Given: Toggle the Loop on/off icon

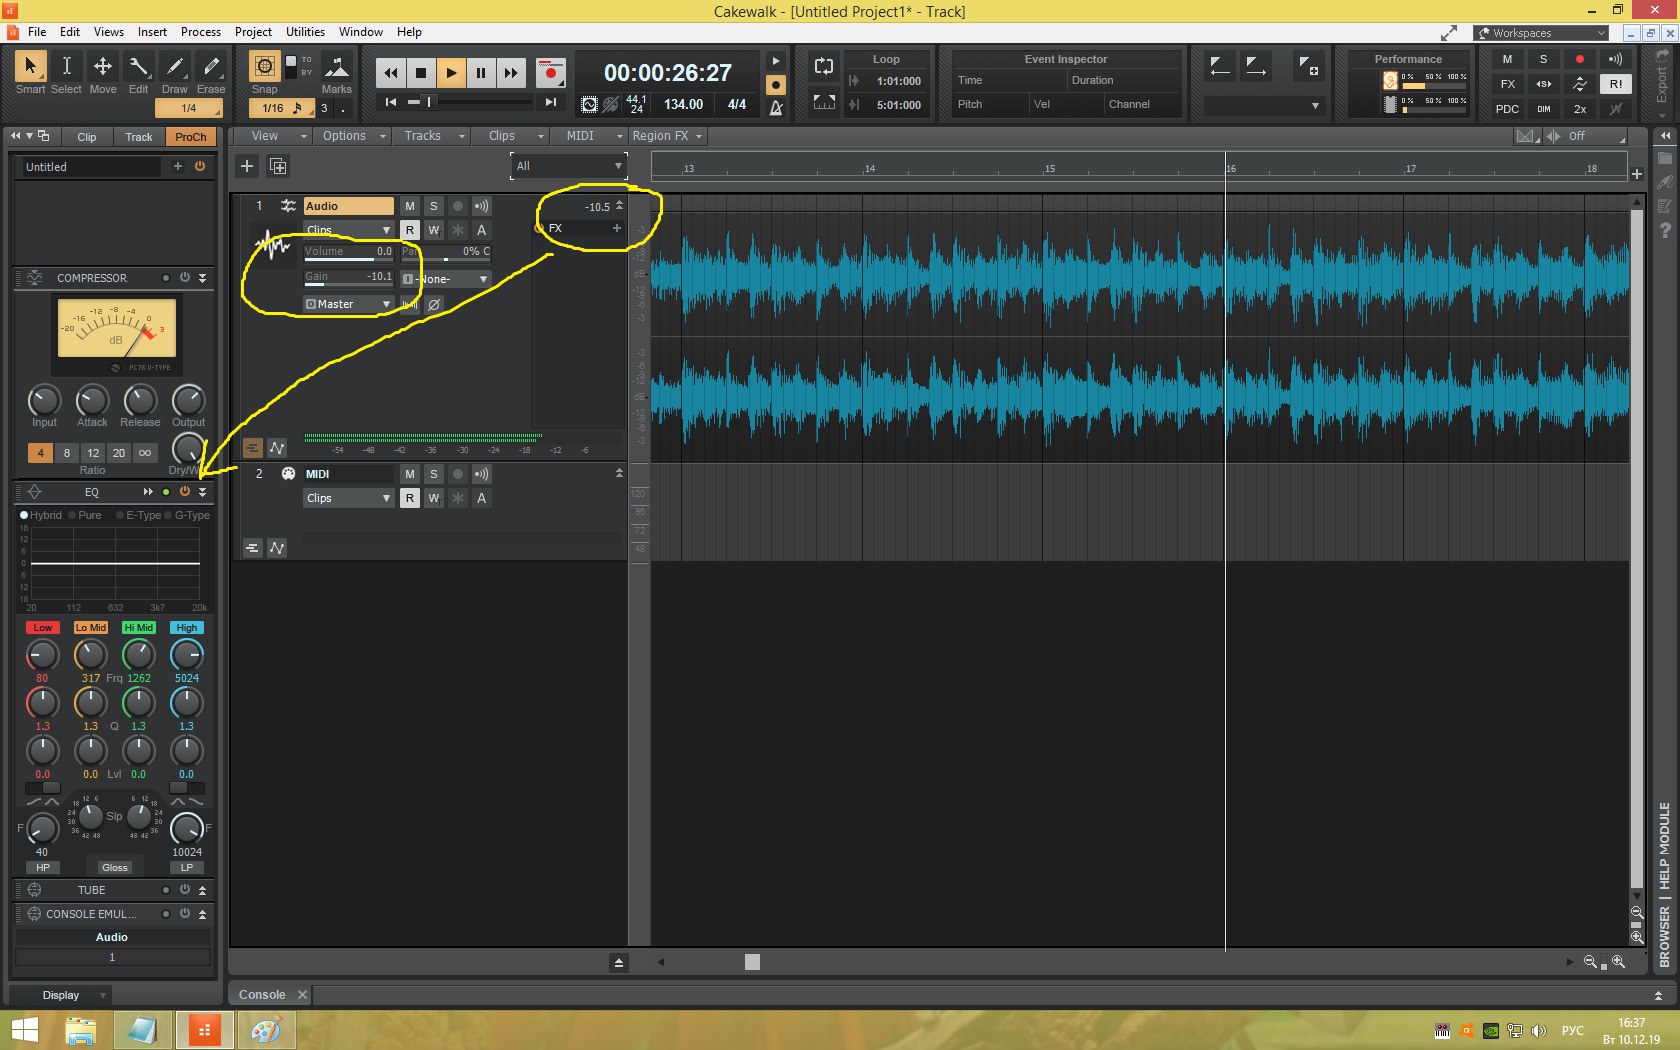Looking at the screenshot, I should (x=824, y=66).
